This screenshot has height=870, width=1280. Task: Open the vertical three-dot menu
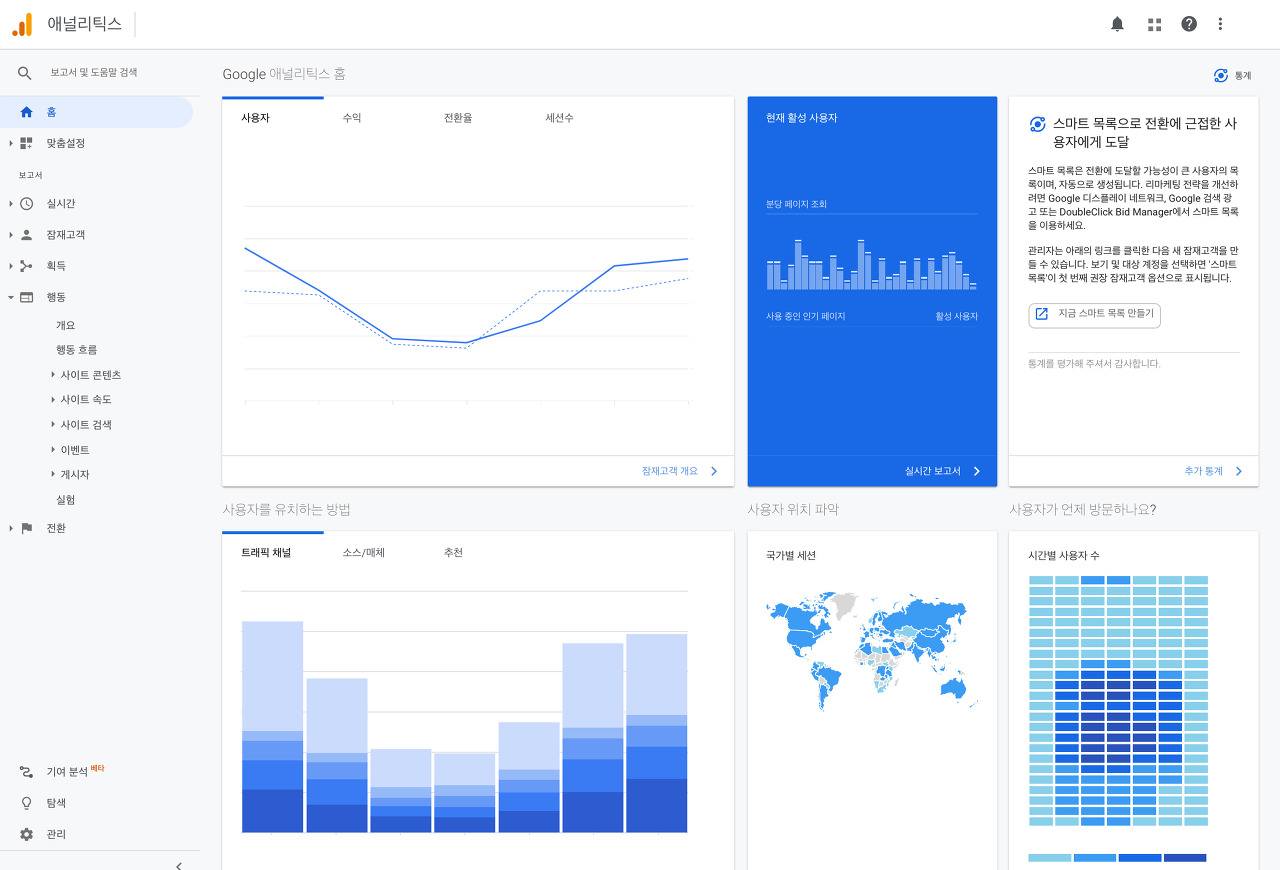[x=1220, y=24]
